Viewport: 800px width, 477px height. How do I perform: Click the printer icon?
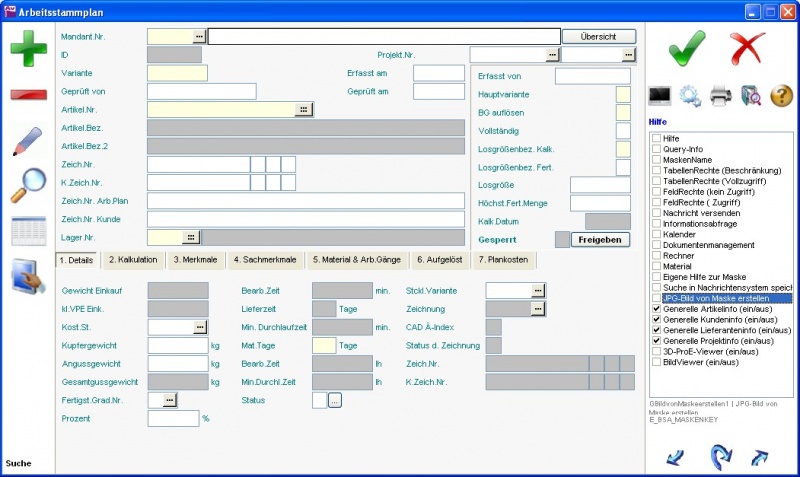click(x=720, y=96)
